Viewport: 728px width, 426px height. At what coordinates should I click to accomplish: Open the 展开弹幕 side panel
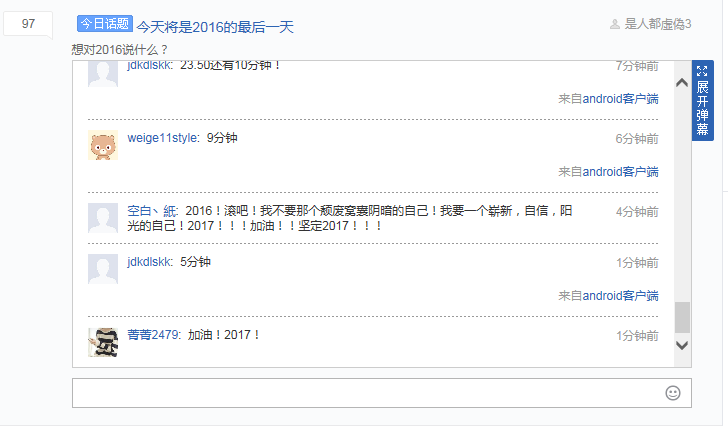702,100
